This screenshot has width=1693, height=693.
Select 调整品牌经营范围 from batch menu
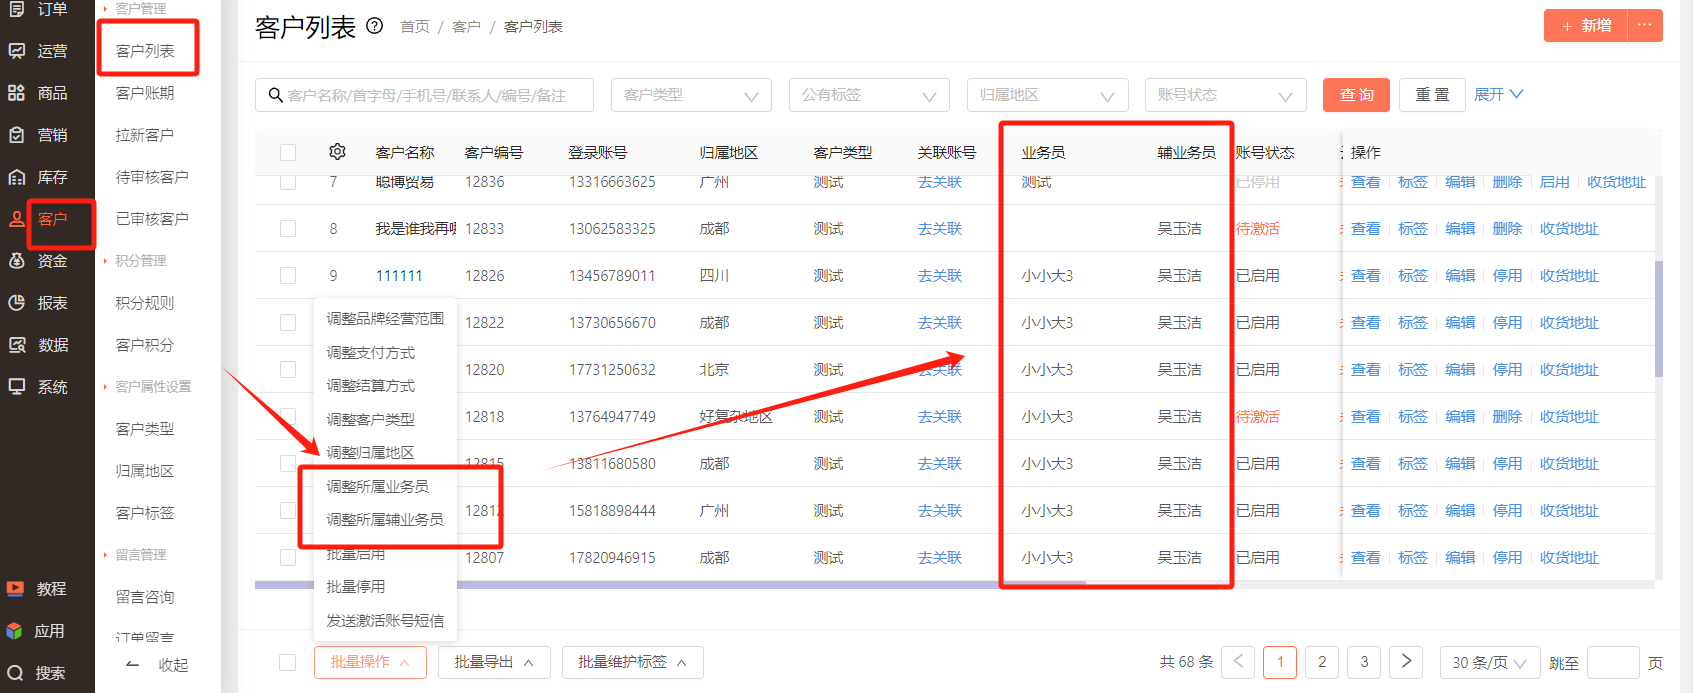point(385,319)
